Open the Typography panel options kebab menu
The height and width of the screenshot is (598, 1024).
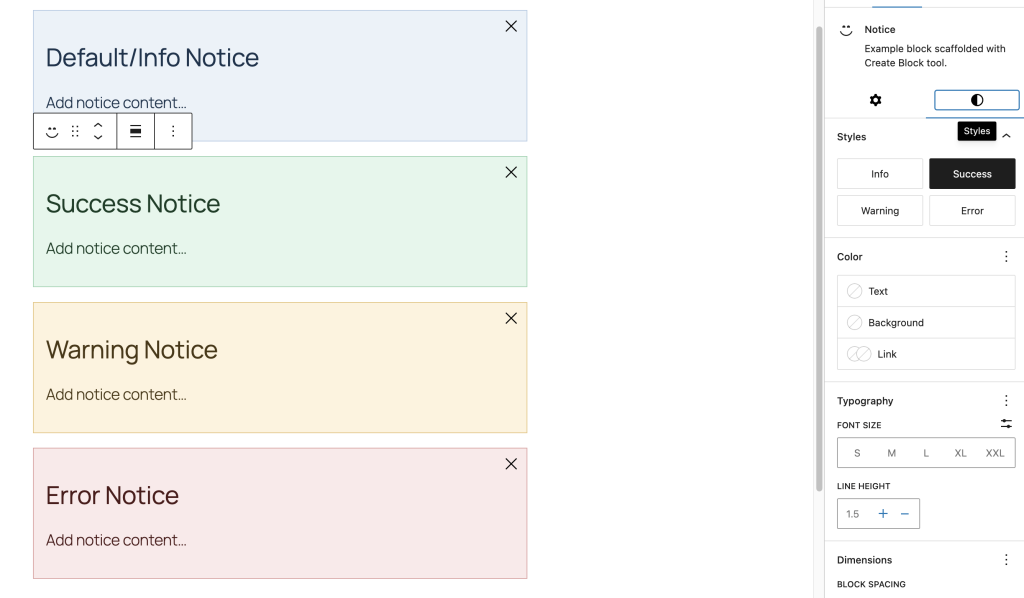coord(1007,400)
